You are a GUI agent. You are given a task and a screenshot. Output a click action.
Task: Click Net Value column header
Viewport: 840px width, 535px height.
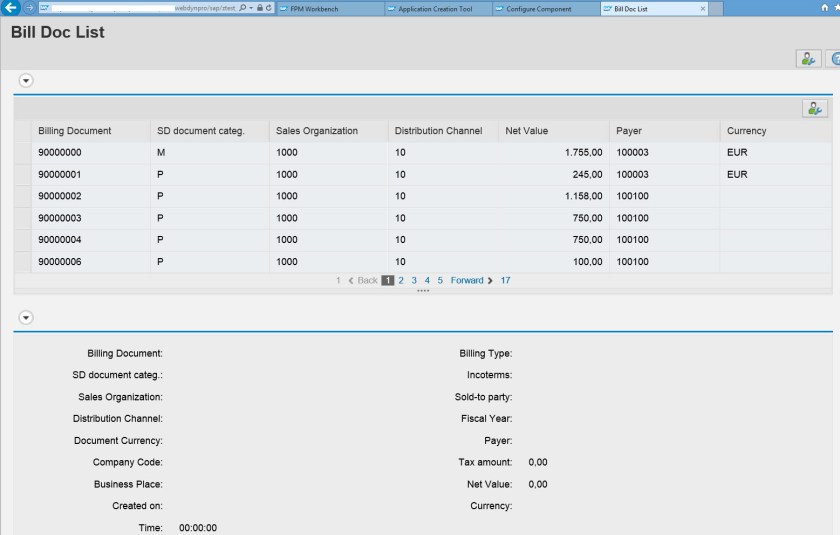point(554,131)
